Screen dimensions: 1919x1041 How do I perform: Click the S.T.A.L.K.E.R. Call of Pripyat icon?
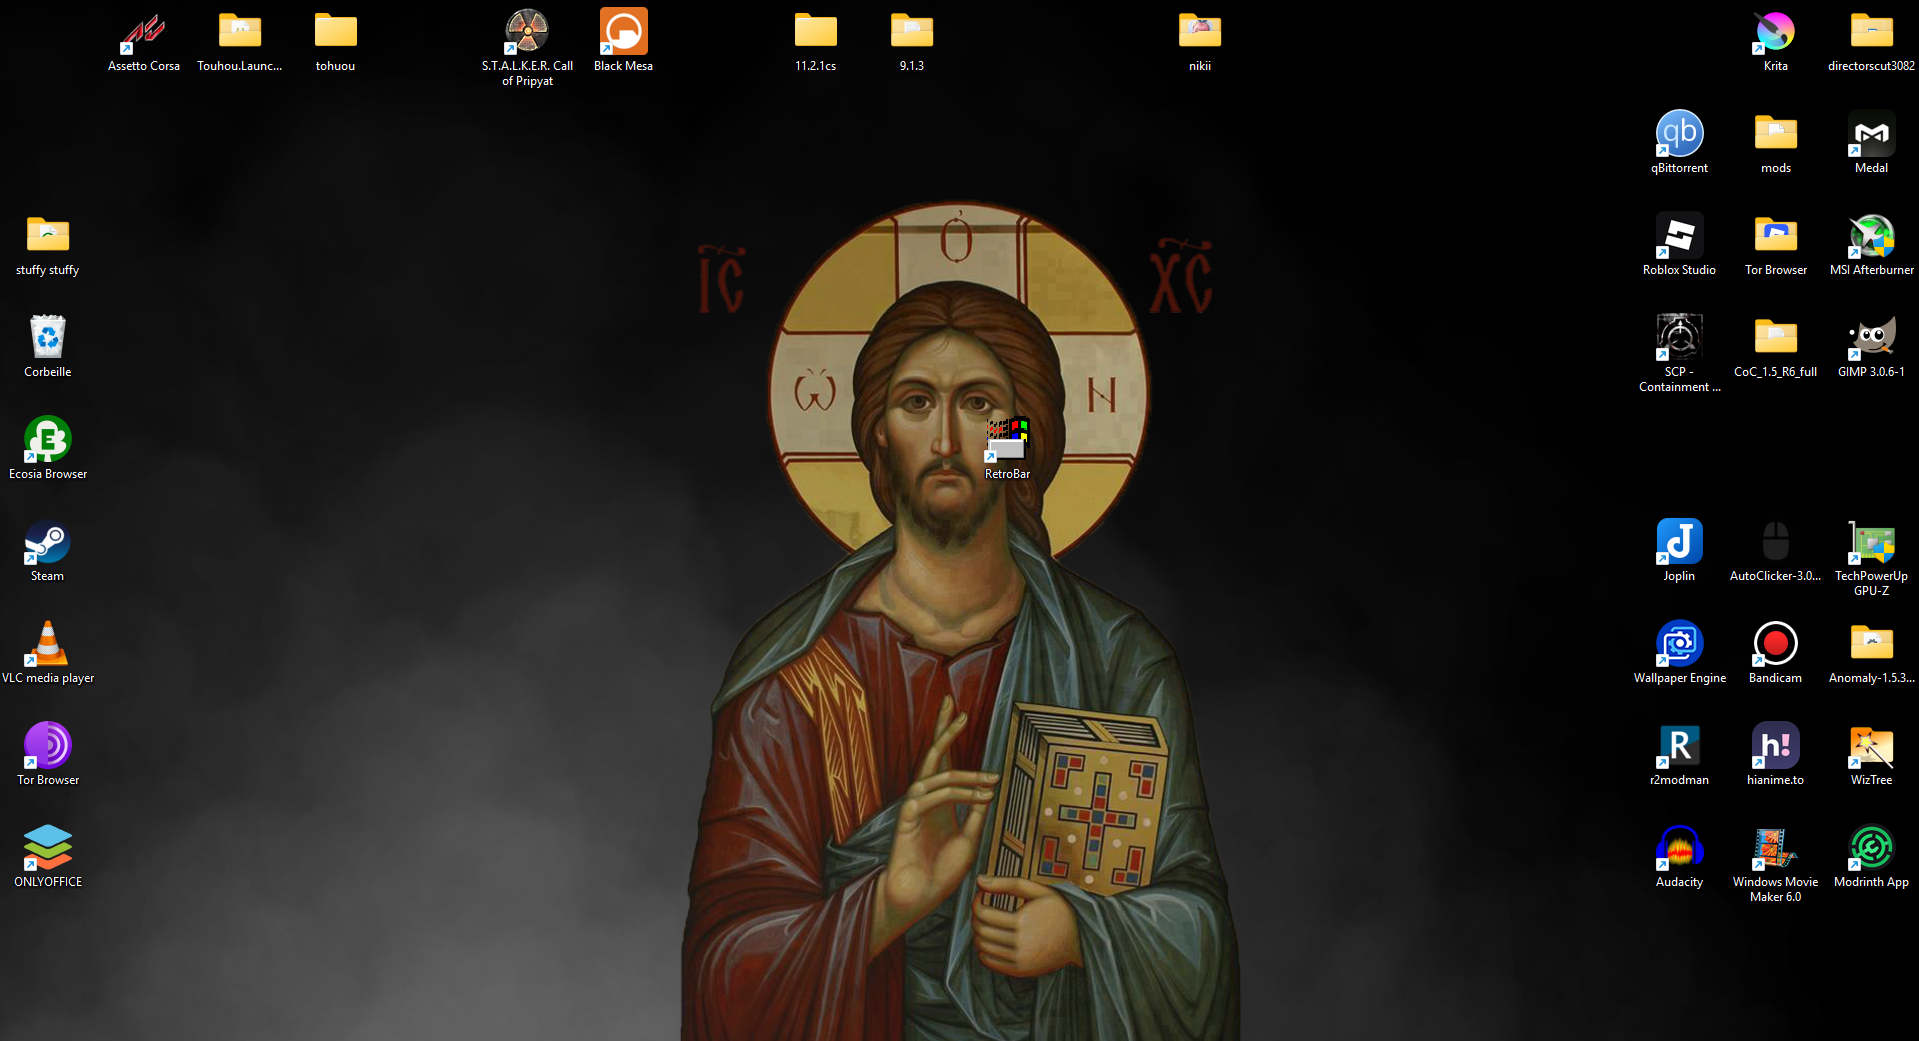[x=527, y=33]
